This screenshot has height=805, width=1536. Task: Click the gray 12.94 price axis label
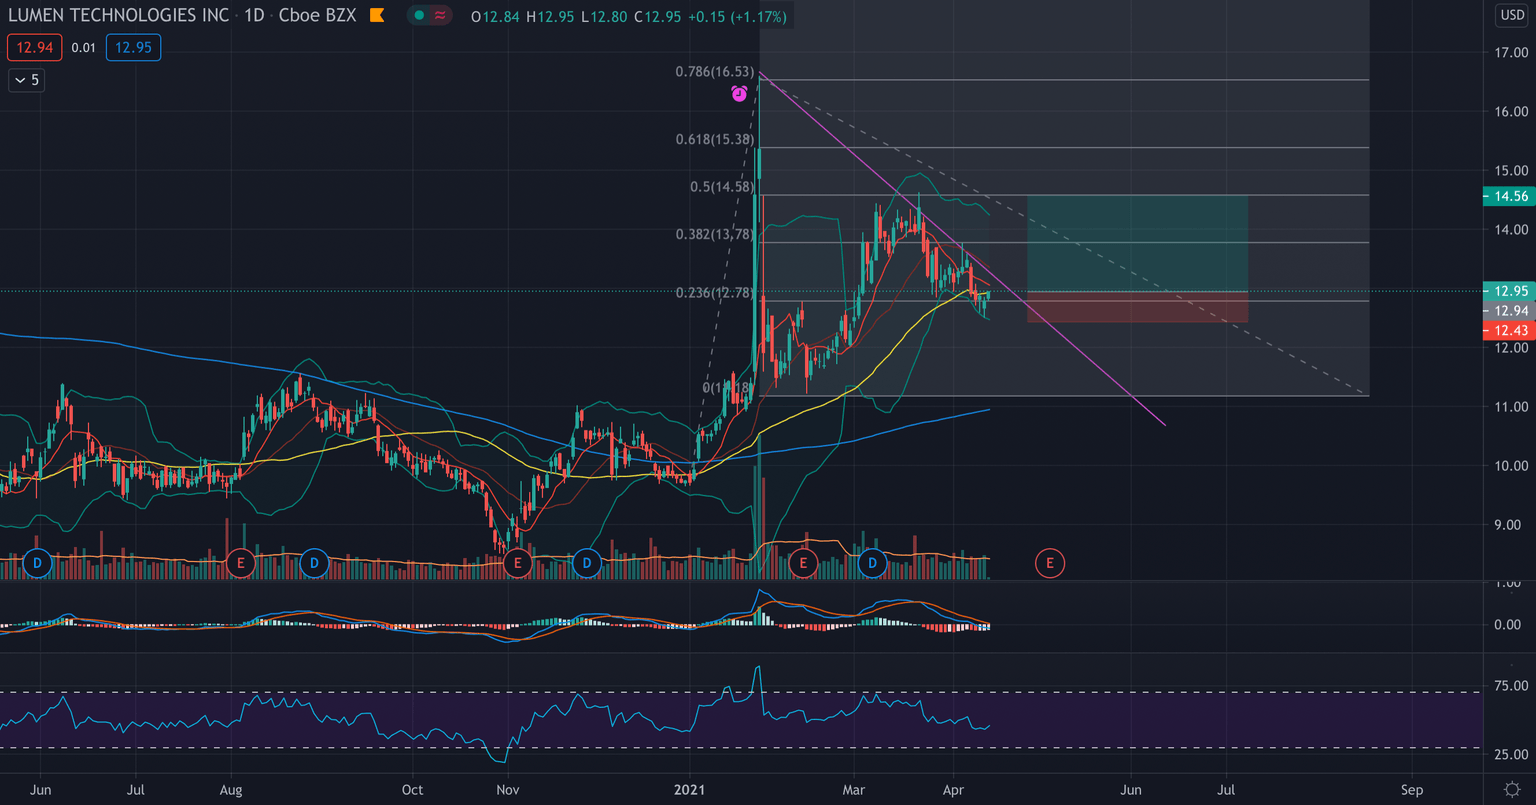click(1507, 311)
